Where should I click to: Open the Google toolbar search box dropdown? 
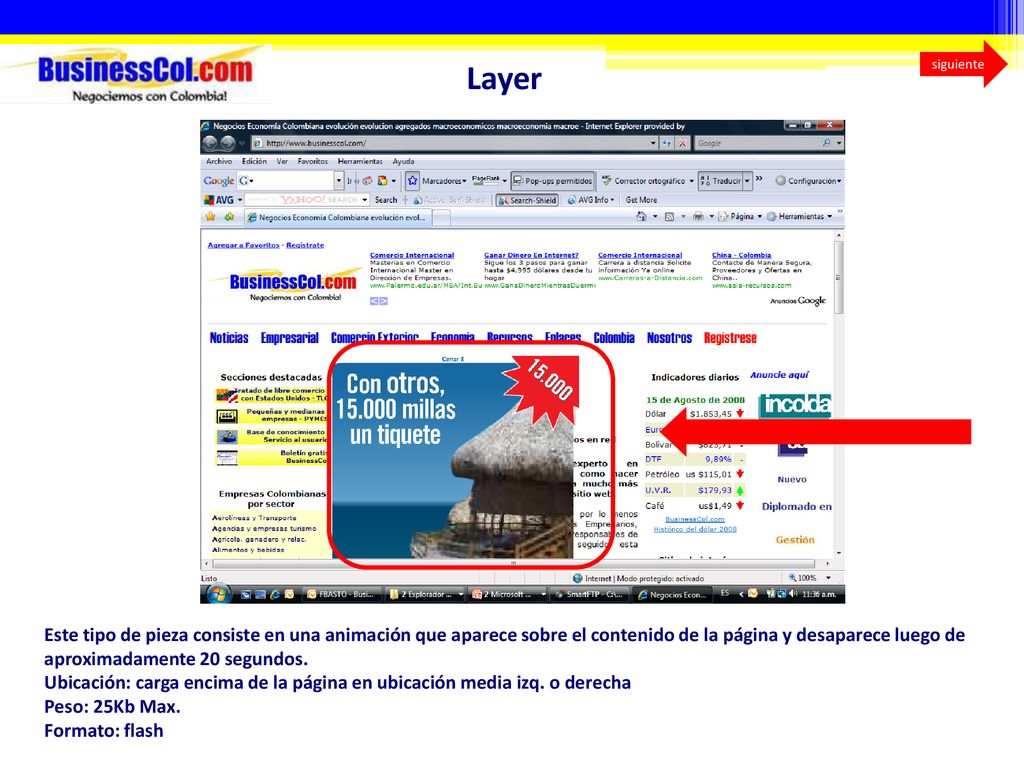(x=338, y=181)
